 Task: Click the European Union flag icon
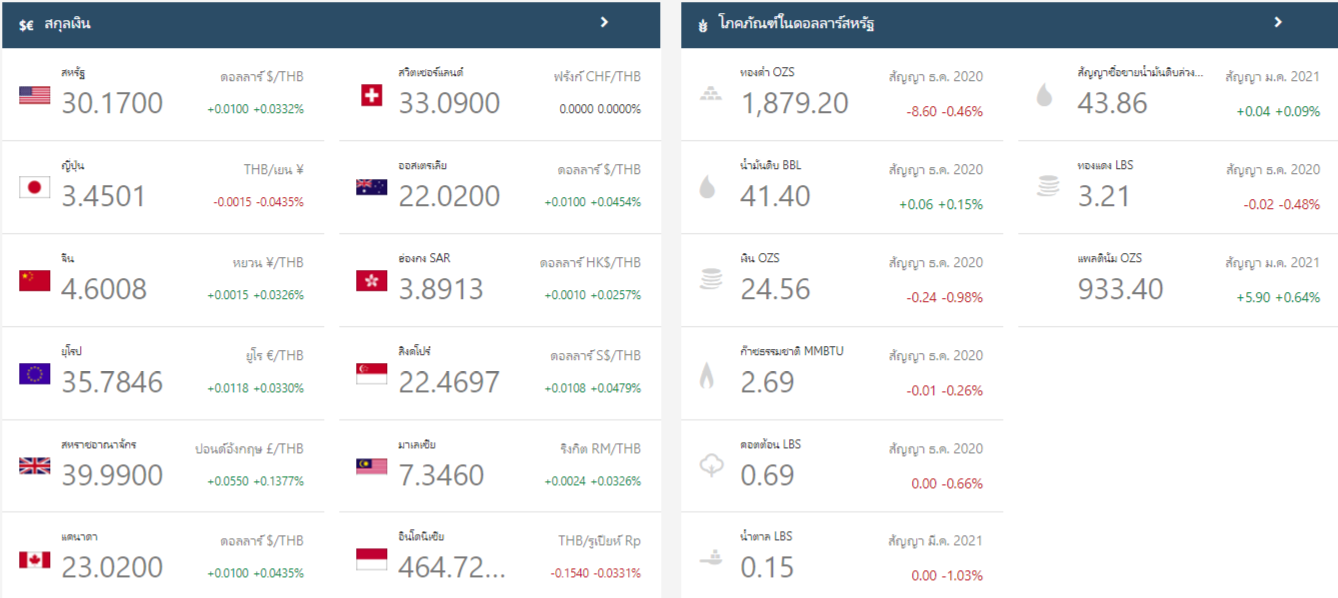click(x=34, y=374)
